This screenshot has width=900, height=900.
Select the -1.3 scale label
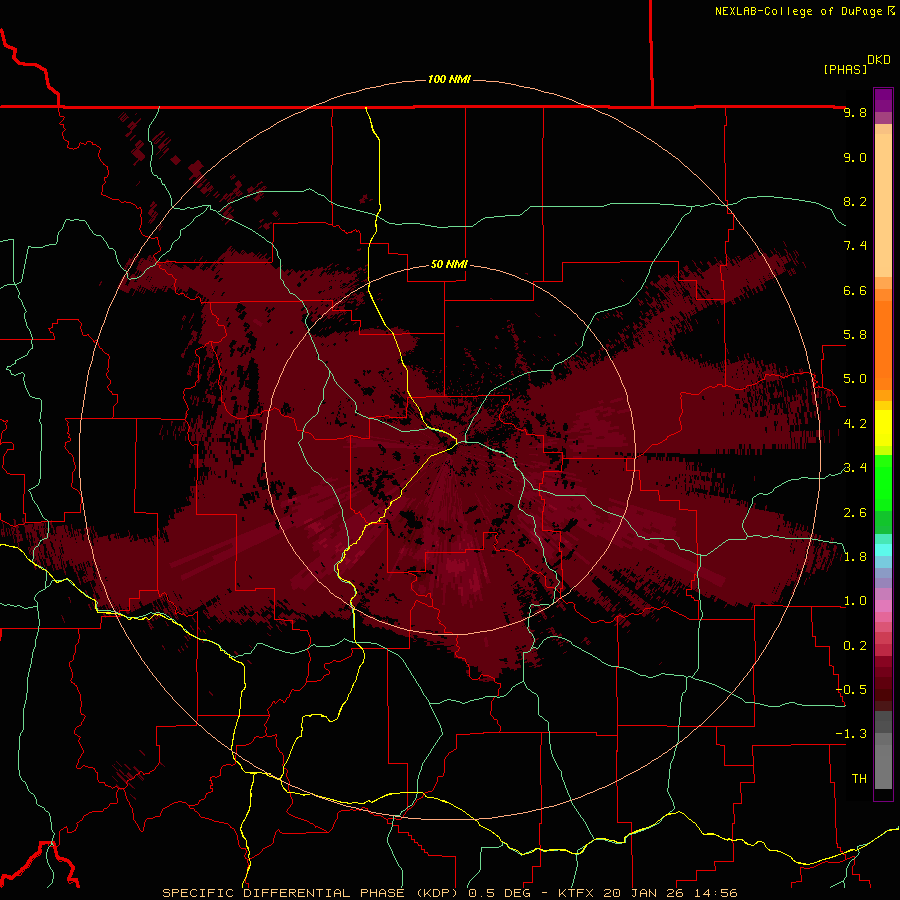click(851, 734)
